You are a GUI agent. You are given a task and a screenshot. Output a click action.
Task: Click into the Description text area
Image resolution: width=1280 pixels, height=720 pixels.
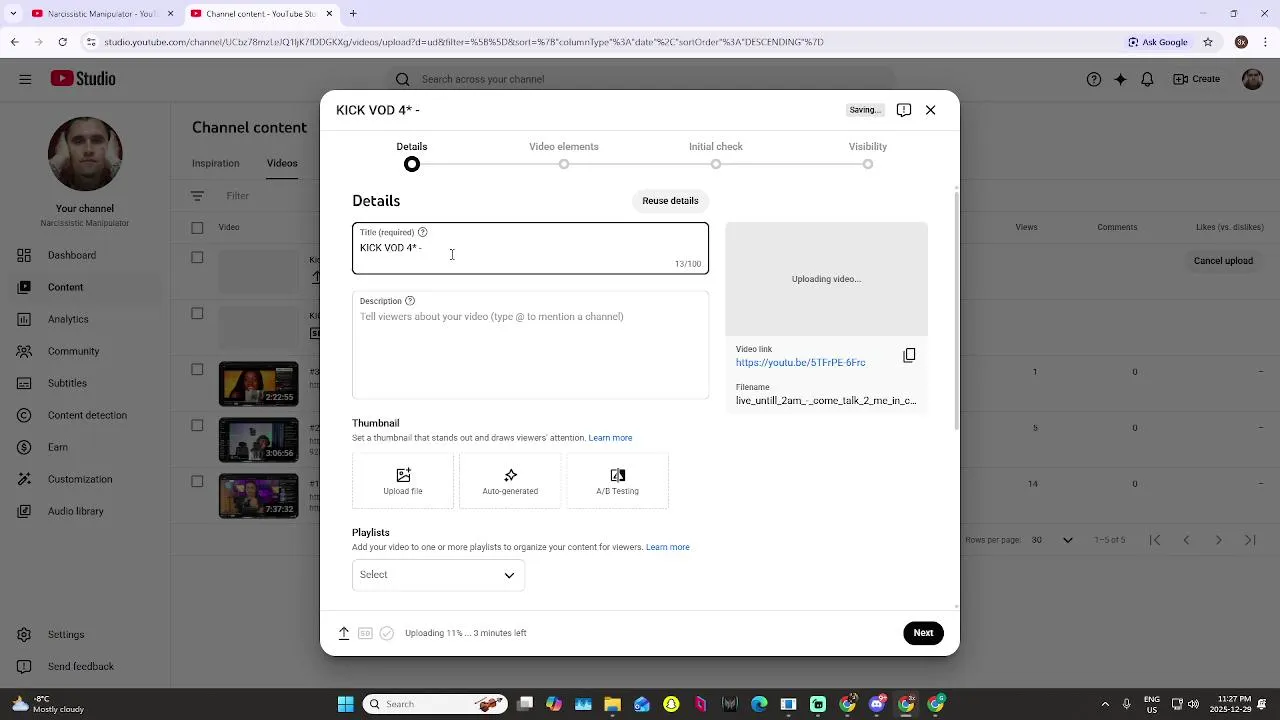[x=530, y=345]
